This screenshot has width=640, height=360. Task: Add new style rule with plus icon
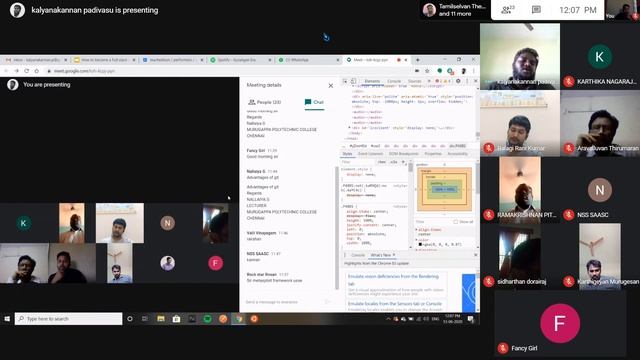tap(403, 162)
